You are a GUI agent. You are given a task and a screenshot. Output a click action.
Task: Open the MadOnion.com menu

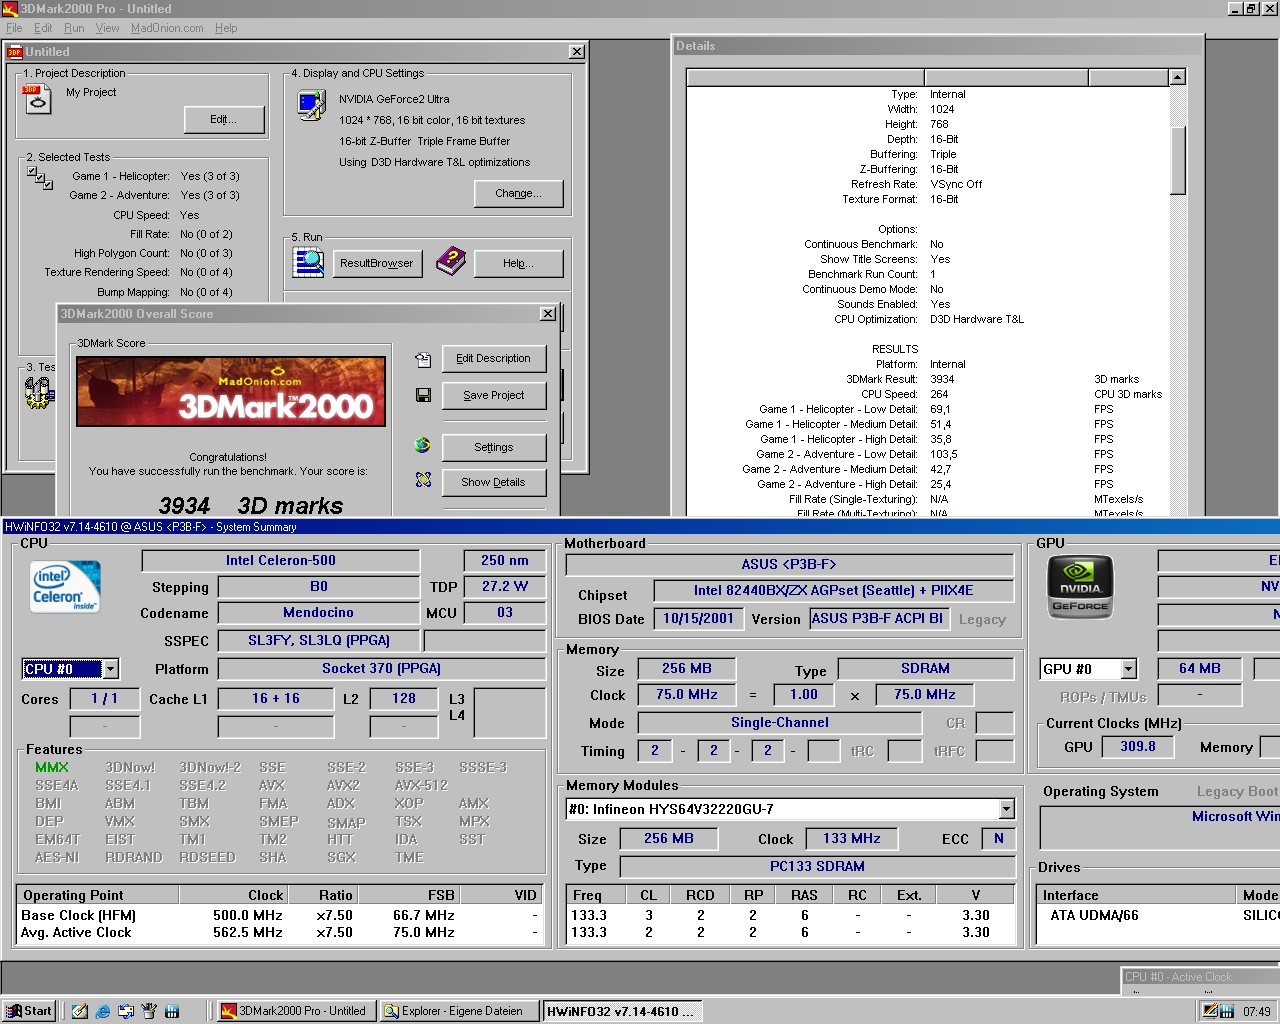pyautogui.click(x=167, y=28)
